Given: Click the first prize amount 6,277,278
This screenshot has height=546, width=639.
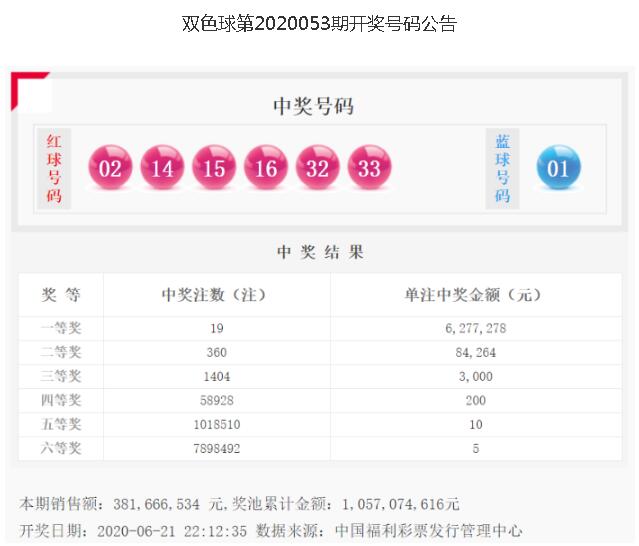Looking at the screenshot, I should [475, 328].
